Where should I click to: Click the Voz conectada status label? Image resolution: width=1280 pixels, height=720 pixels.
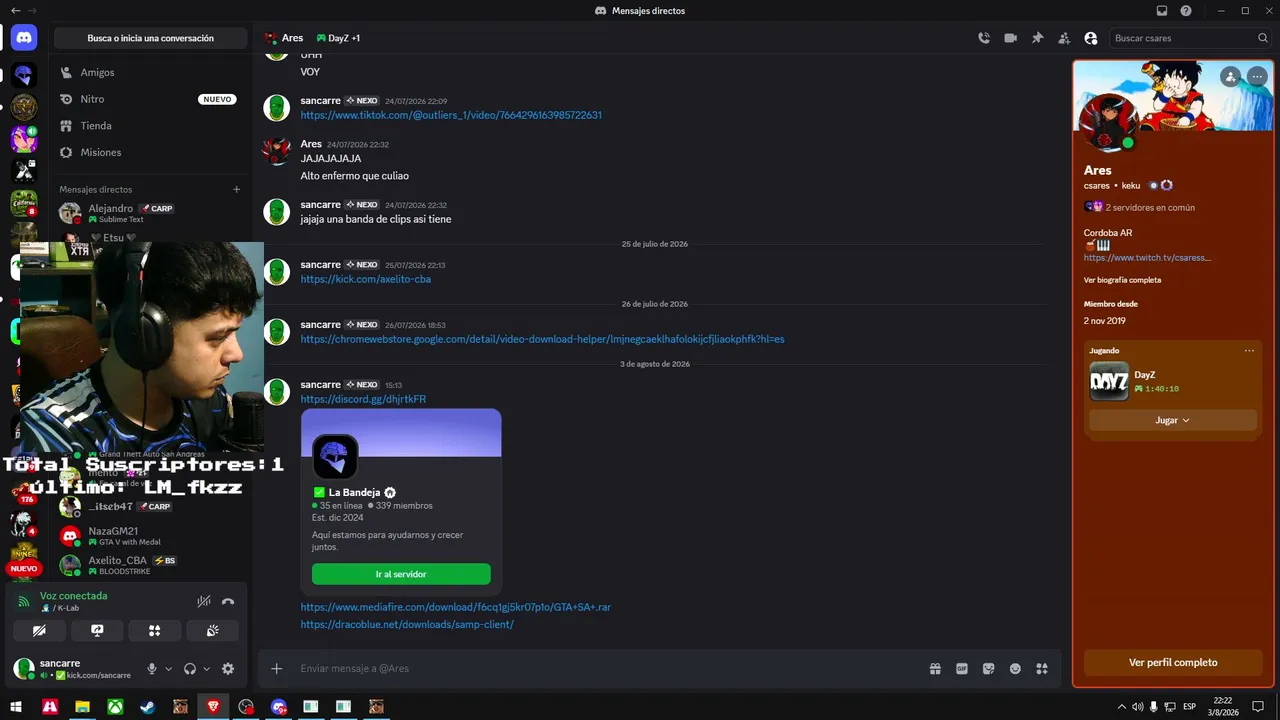(x=74, y=596)
